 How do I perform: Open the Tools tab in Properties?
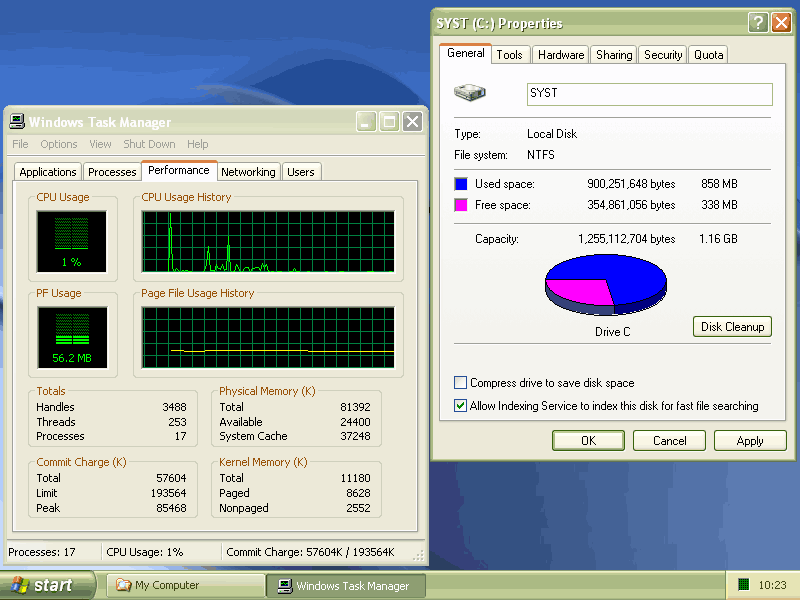[509, 55]
